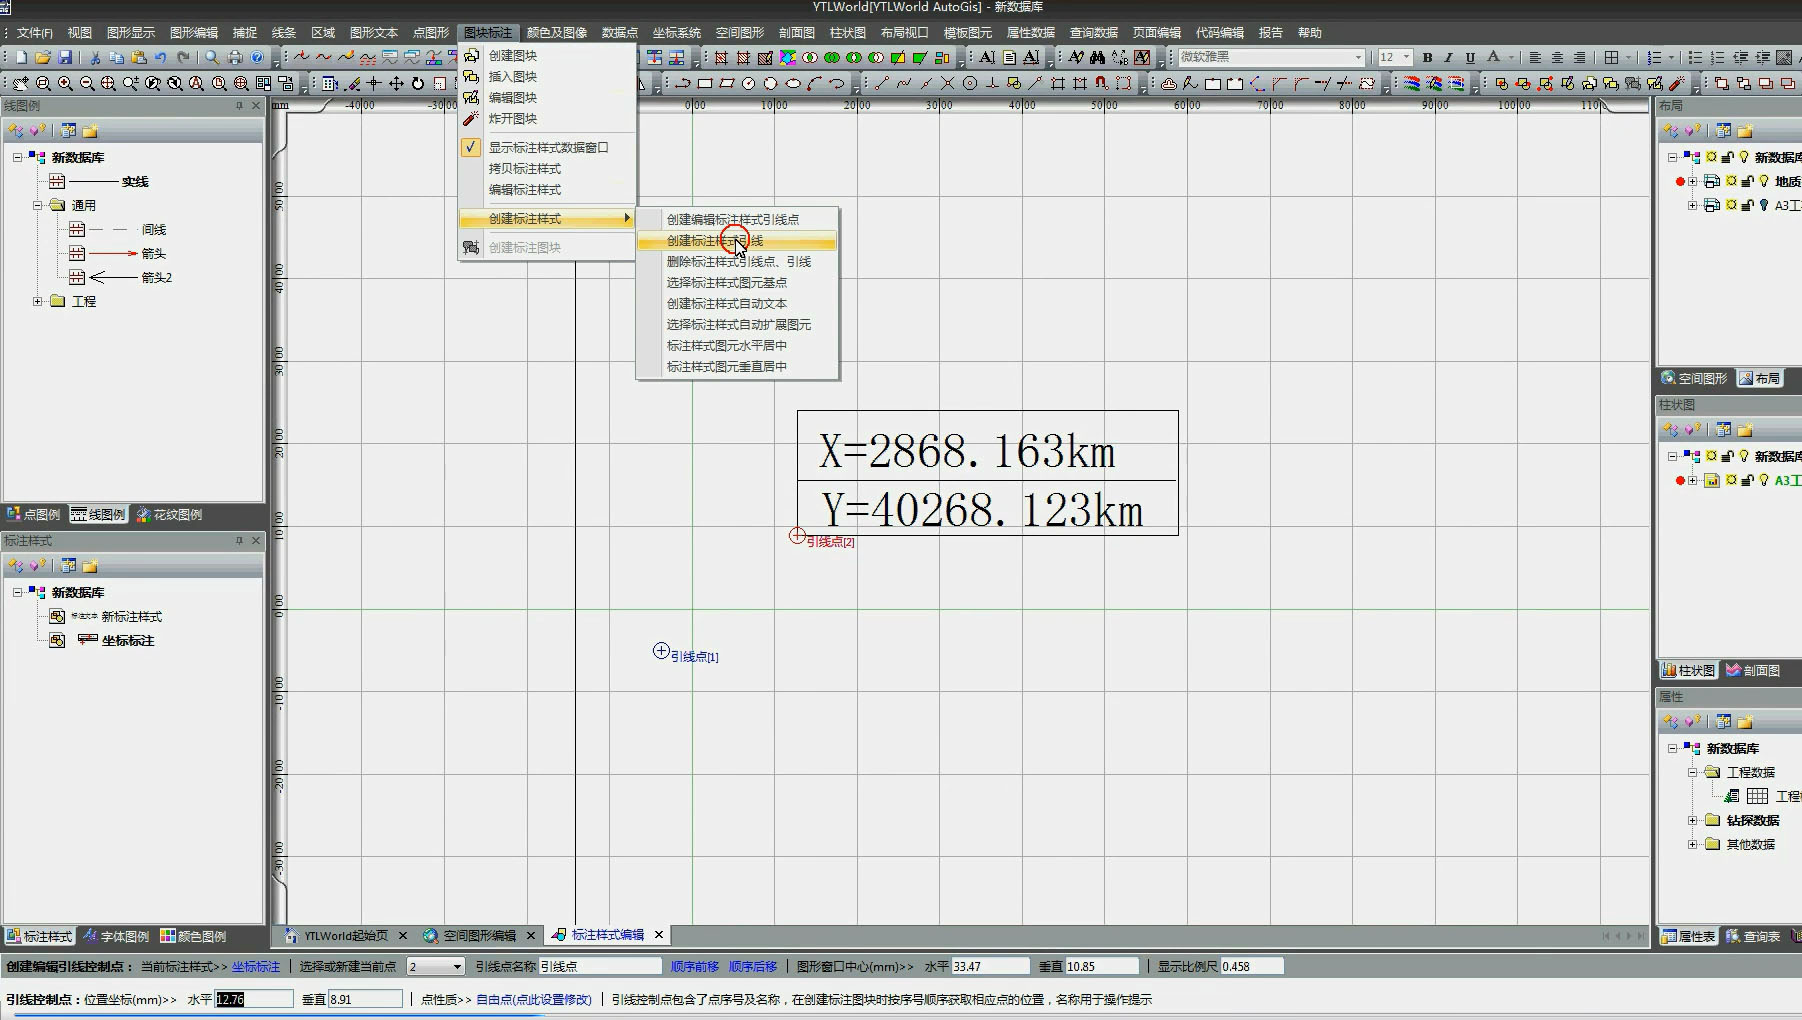The height and width of the screenshot is (1020, 1802).
Task: Click the Zoom in magnifier icon
Action: [65, 84]
